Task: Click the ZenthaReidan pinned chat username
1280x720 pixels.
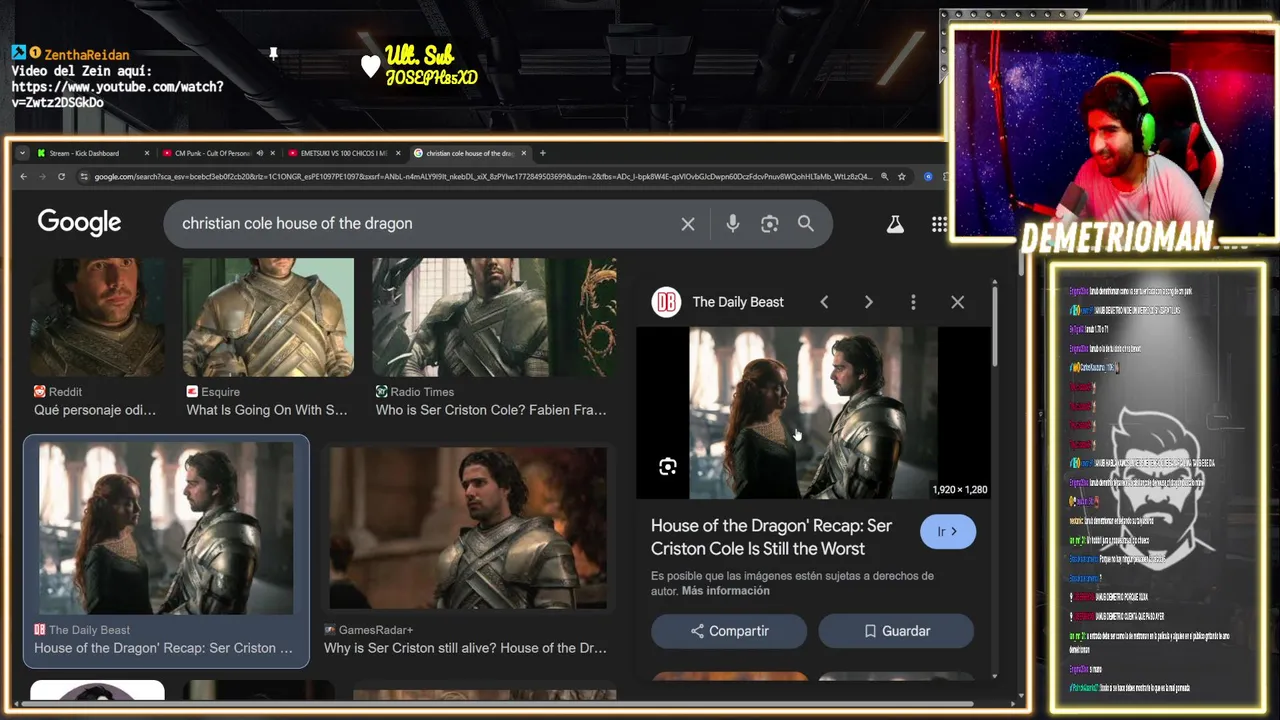Action: tap(87, 55)
